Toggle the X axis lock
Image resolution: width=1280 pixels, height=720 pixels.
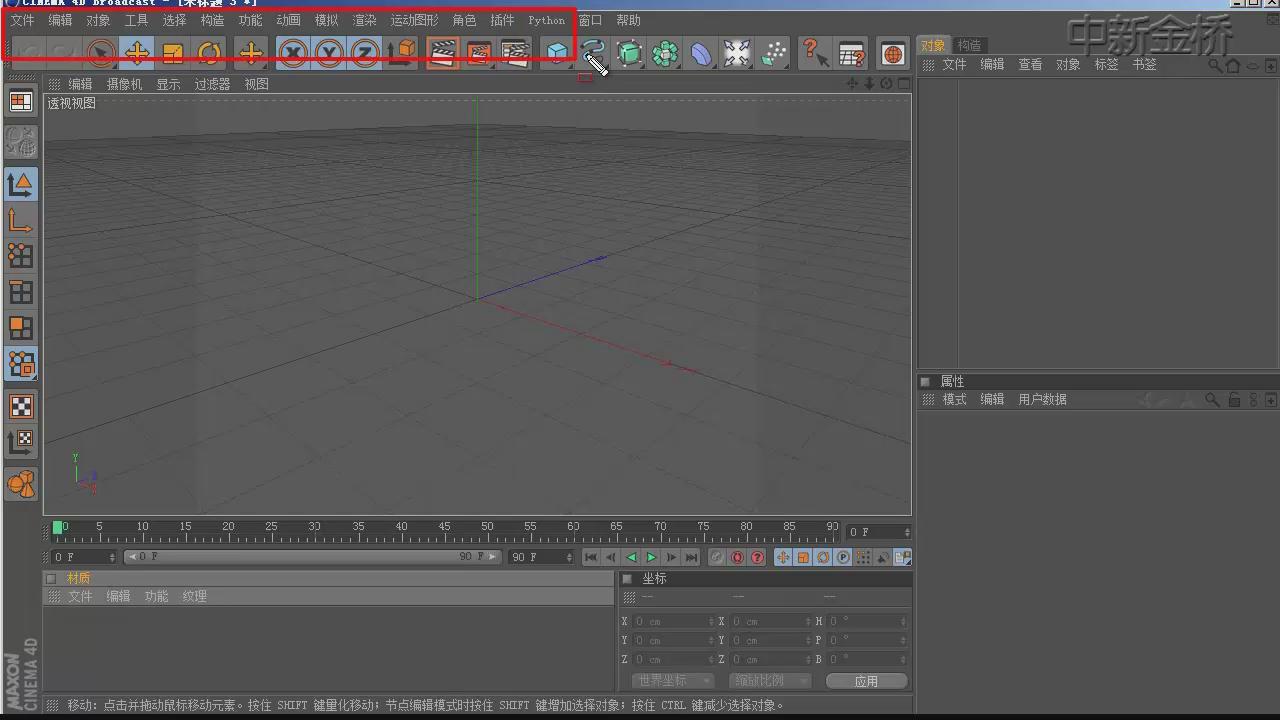(292, 53)
